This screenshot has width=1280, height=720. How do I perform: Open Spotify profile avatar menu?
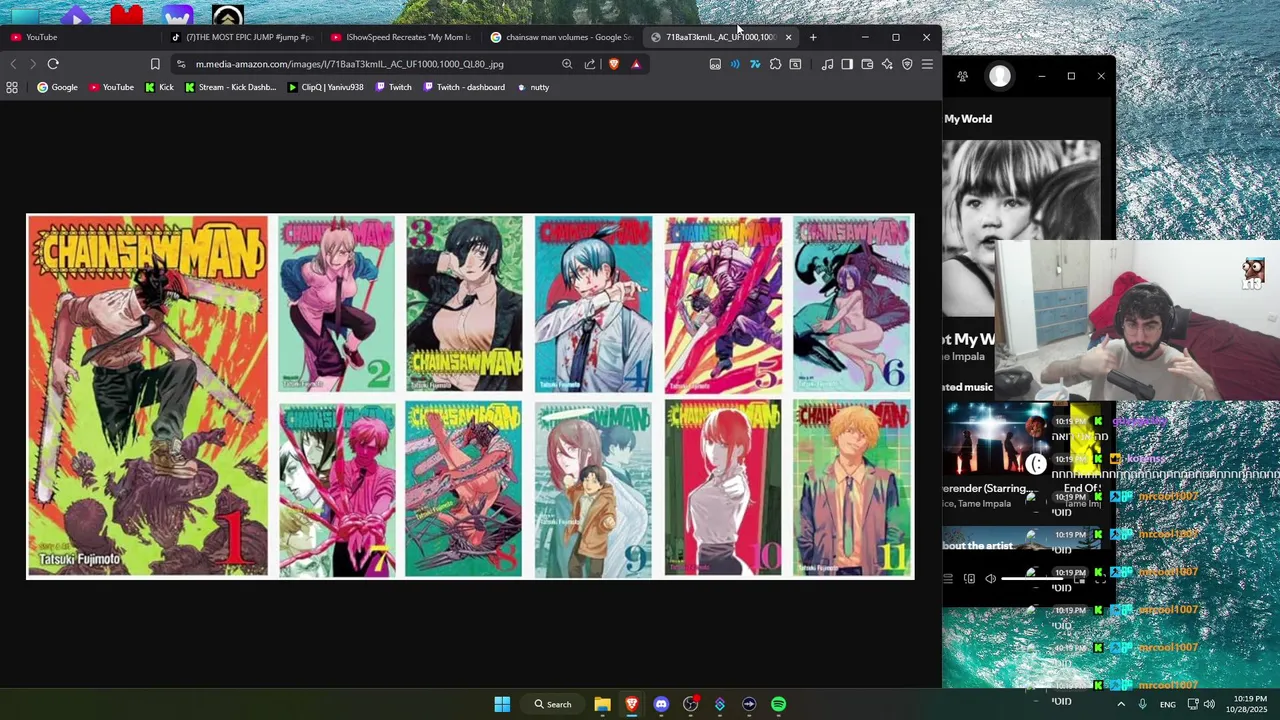1000,76
